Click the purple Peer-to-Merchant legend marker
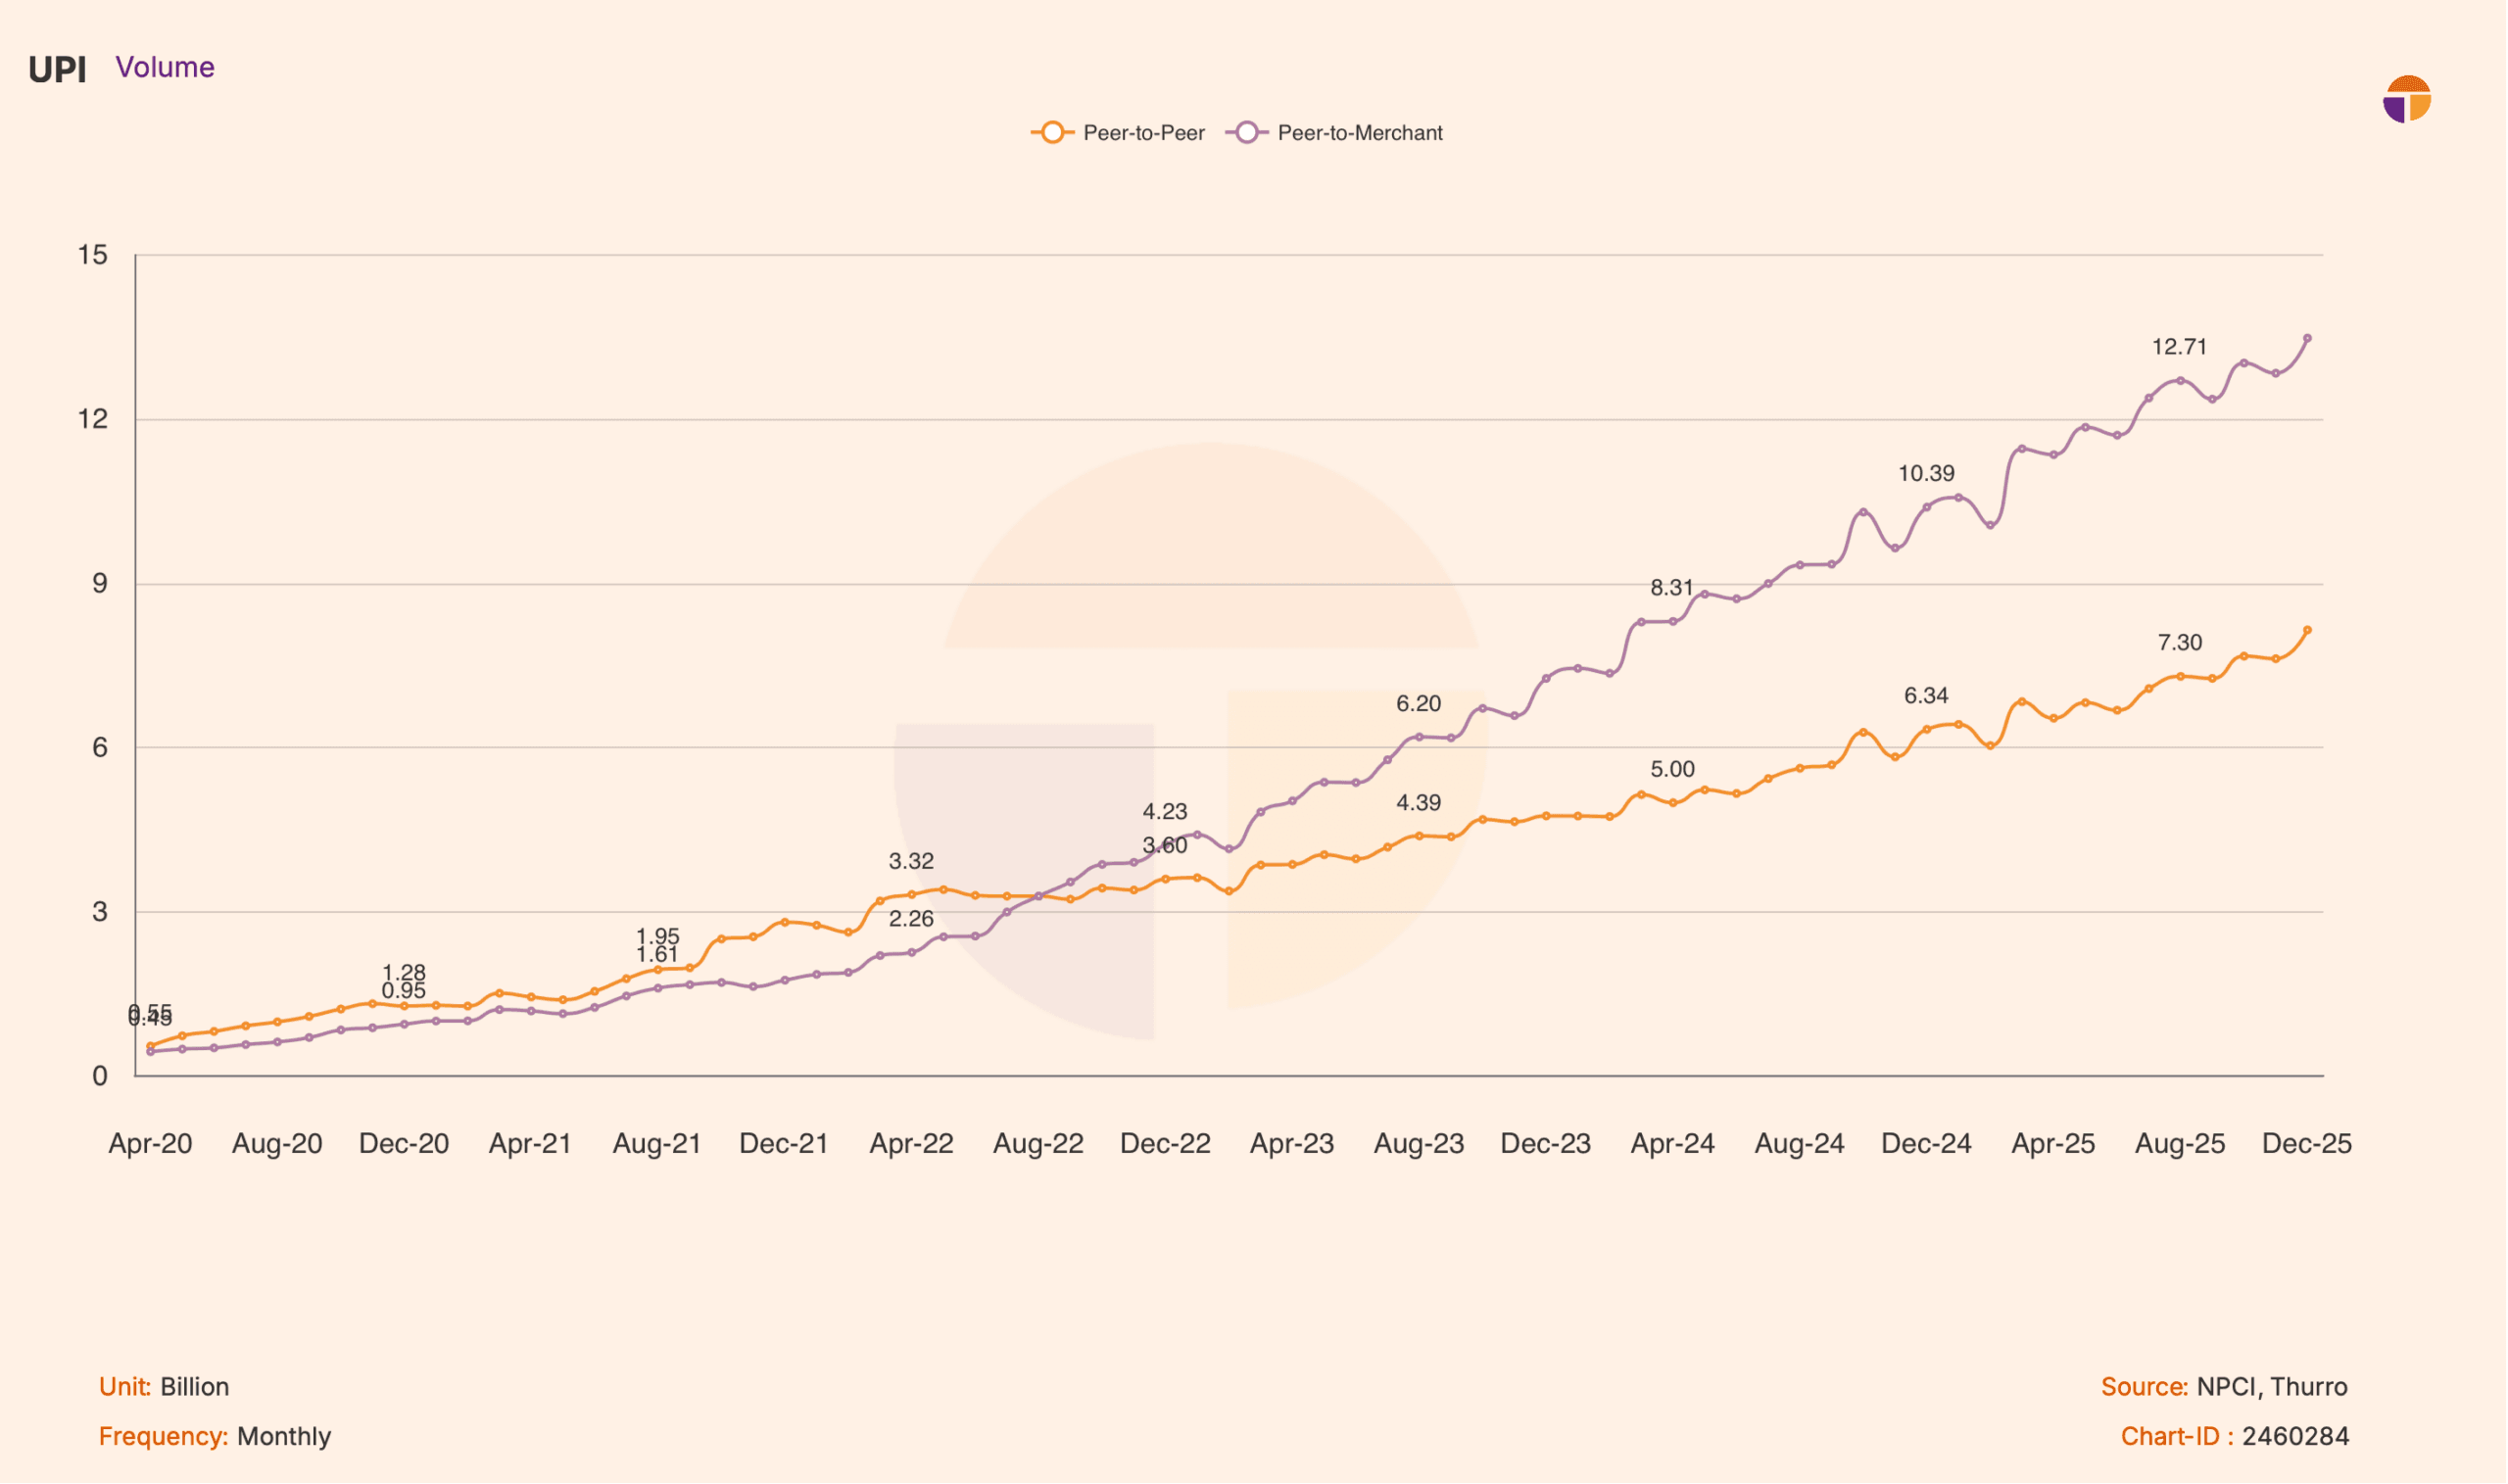 (1246, 133)
